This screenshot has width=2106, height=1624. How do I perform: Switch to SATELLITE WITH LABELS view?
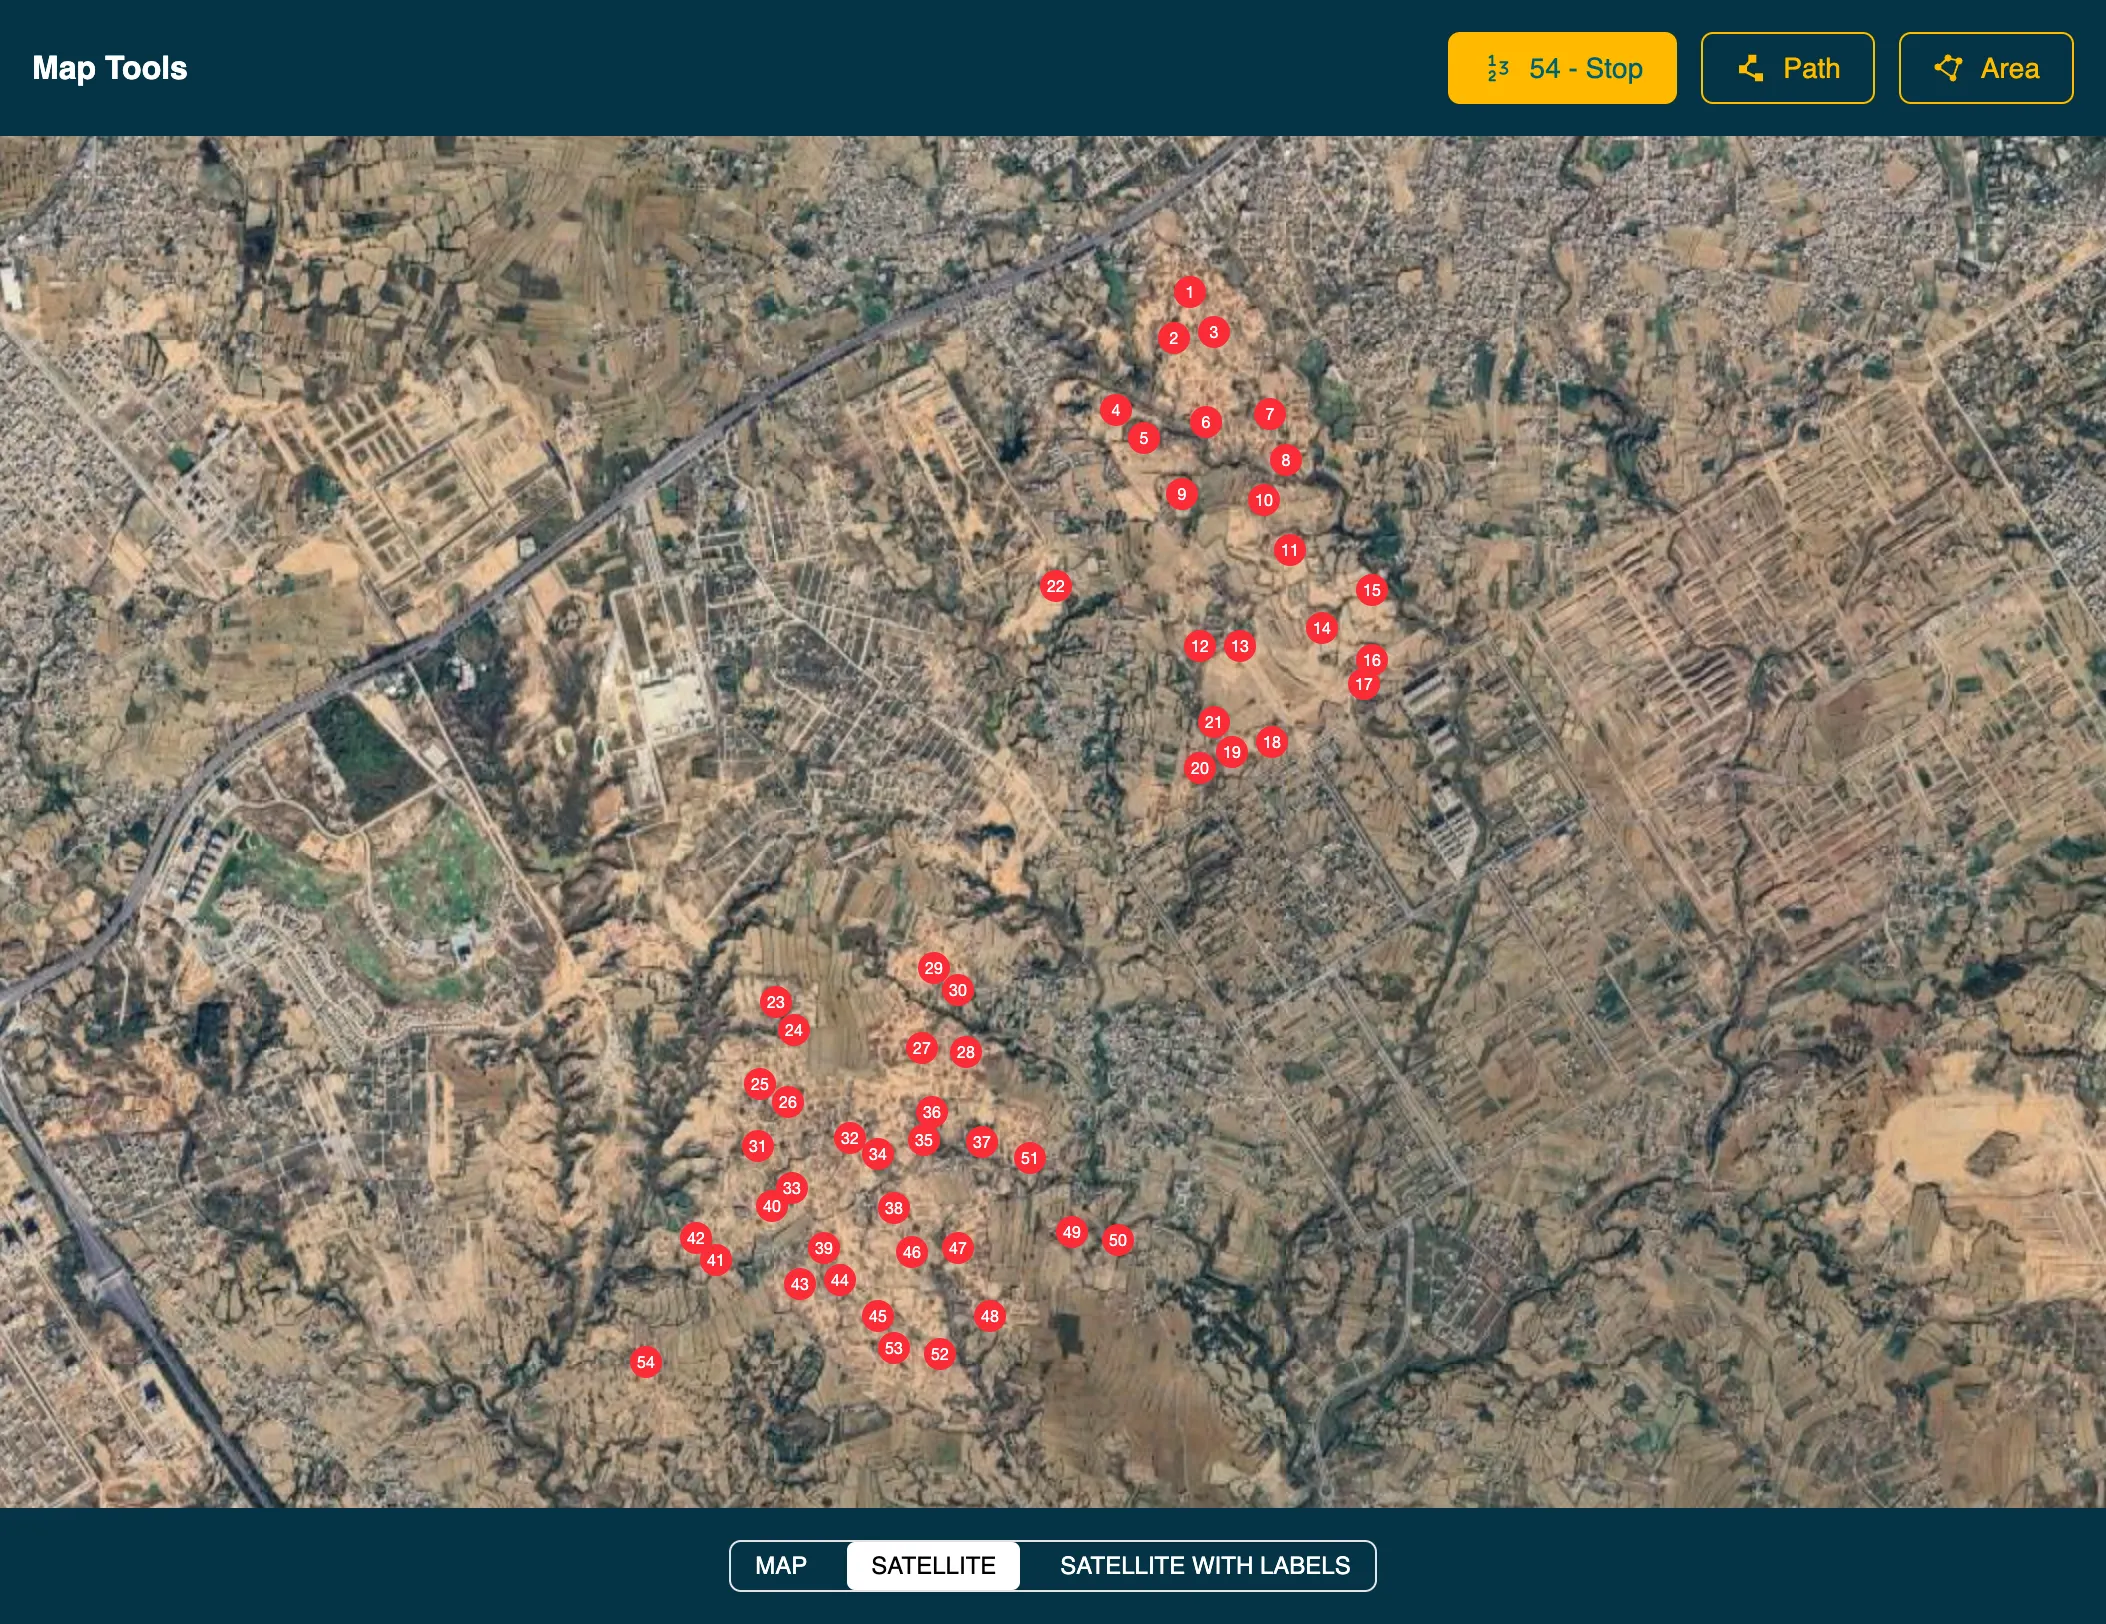point(1204,1565)
